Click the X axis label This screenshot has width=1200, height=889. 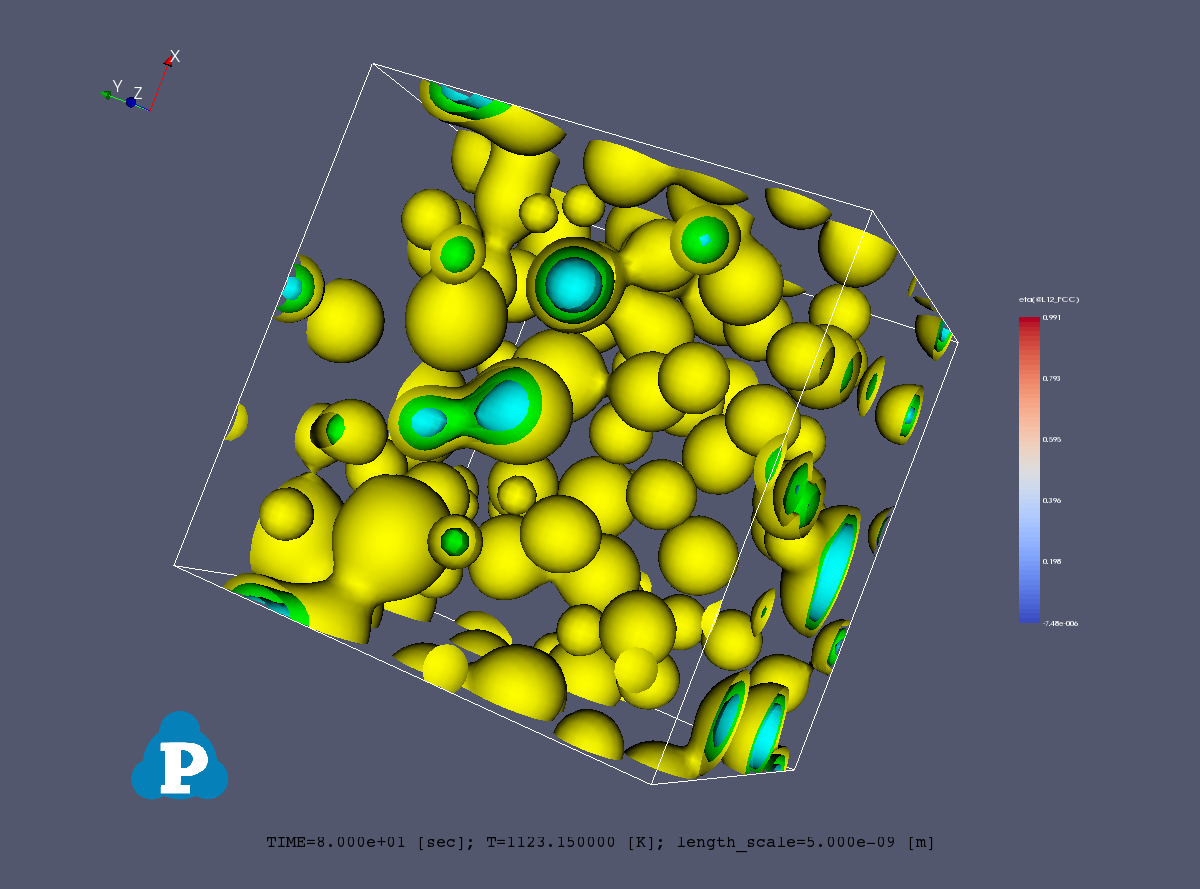point(175,56)
